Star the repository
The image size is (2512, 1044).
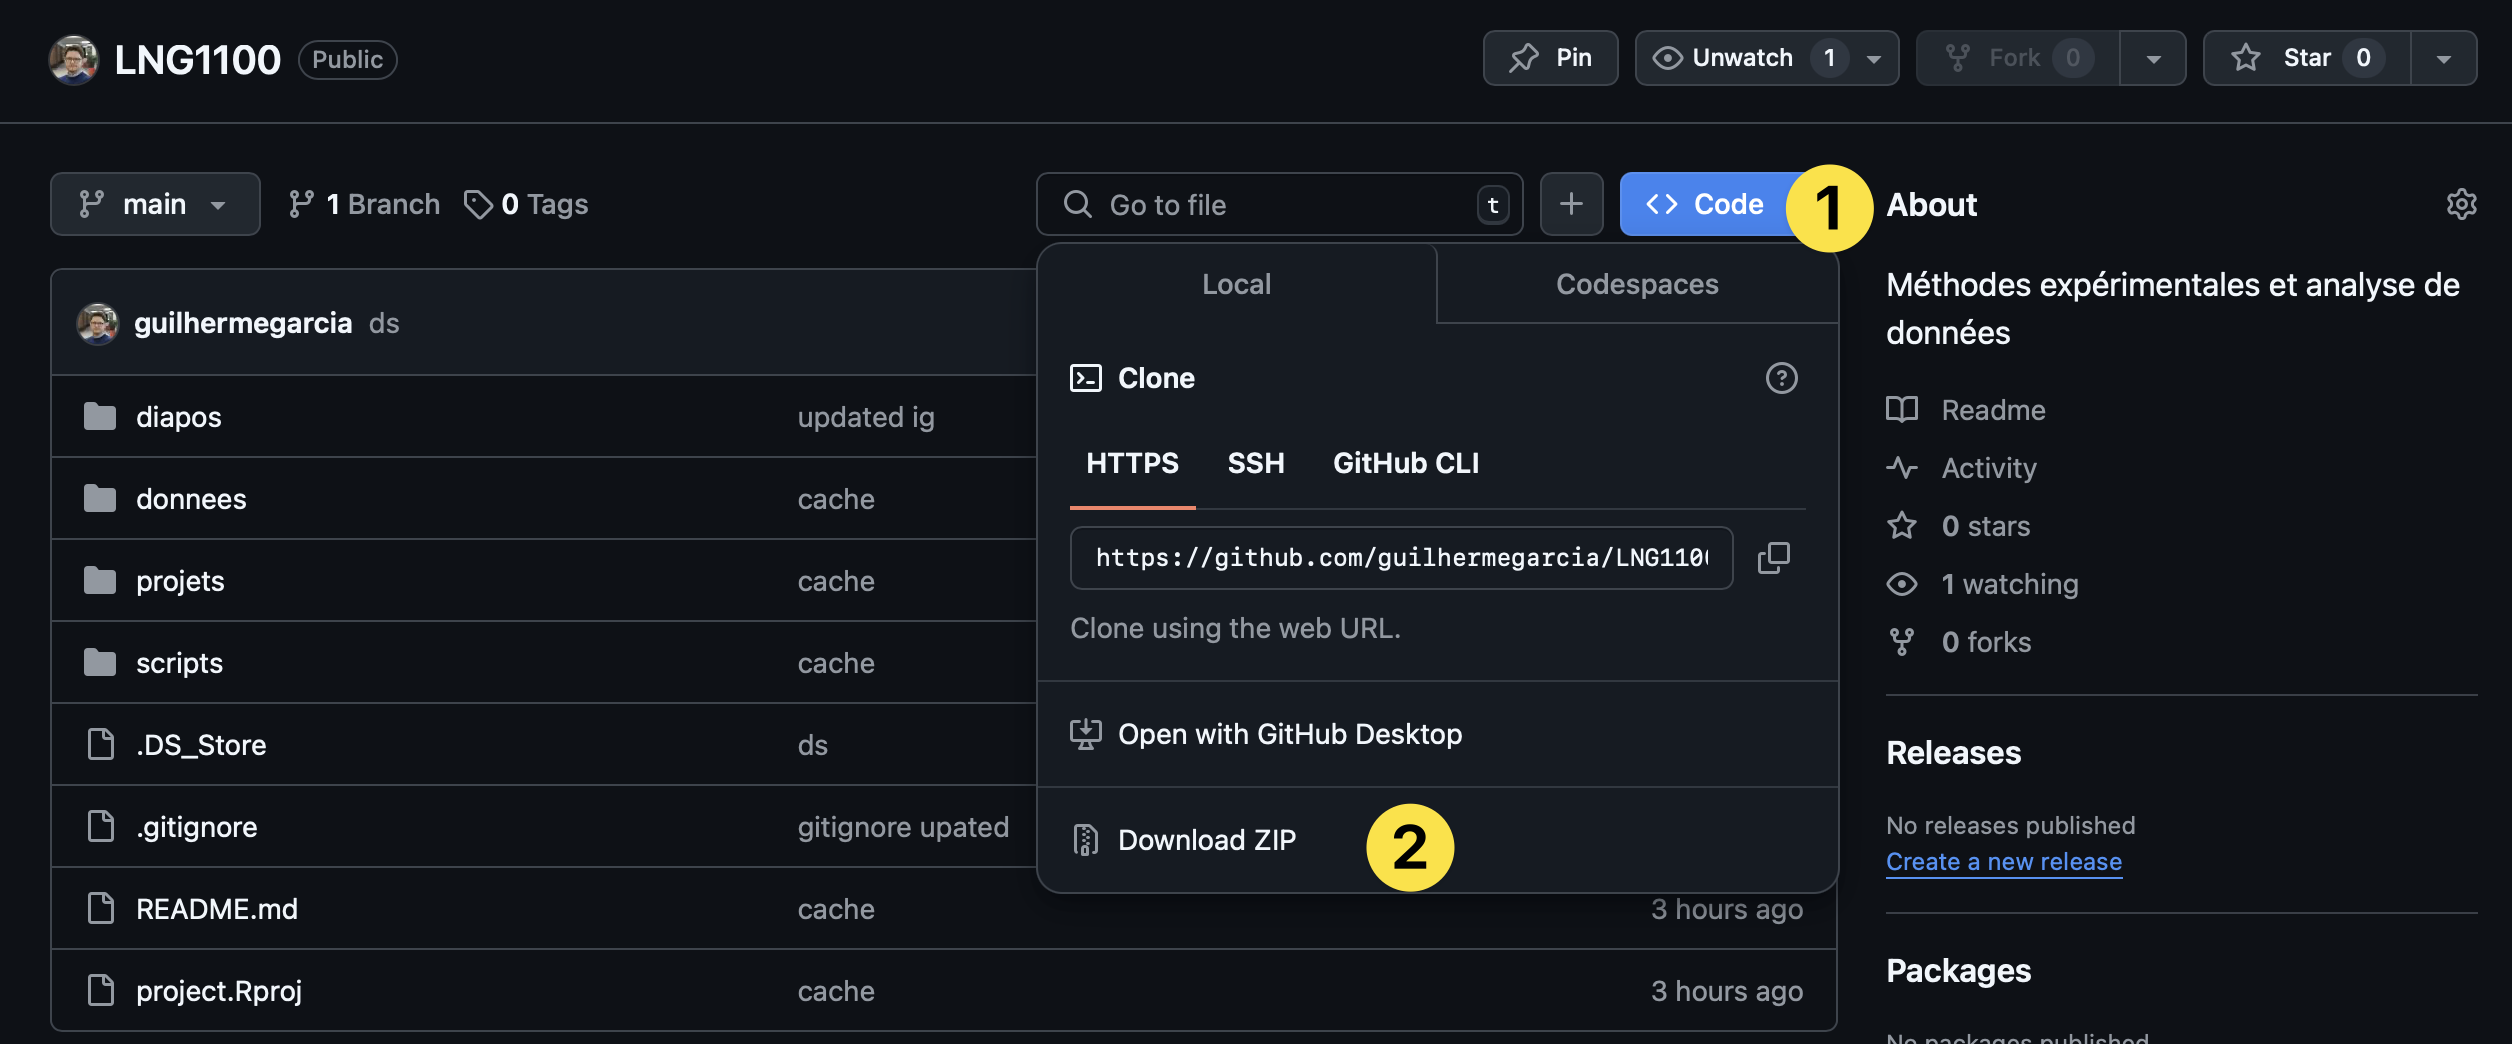coord(2306,58)
